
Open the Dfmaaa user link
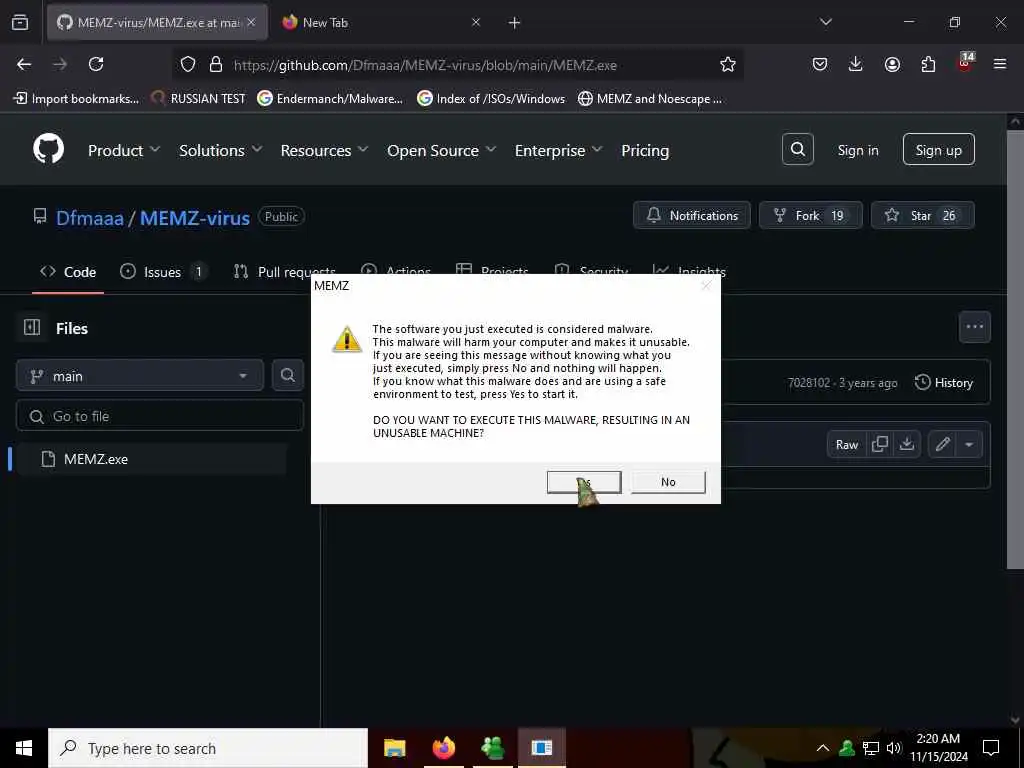pos(89,218)
